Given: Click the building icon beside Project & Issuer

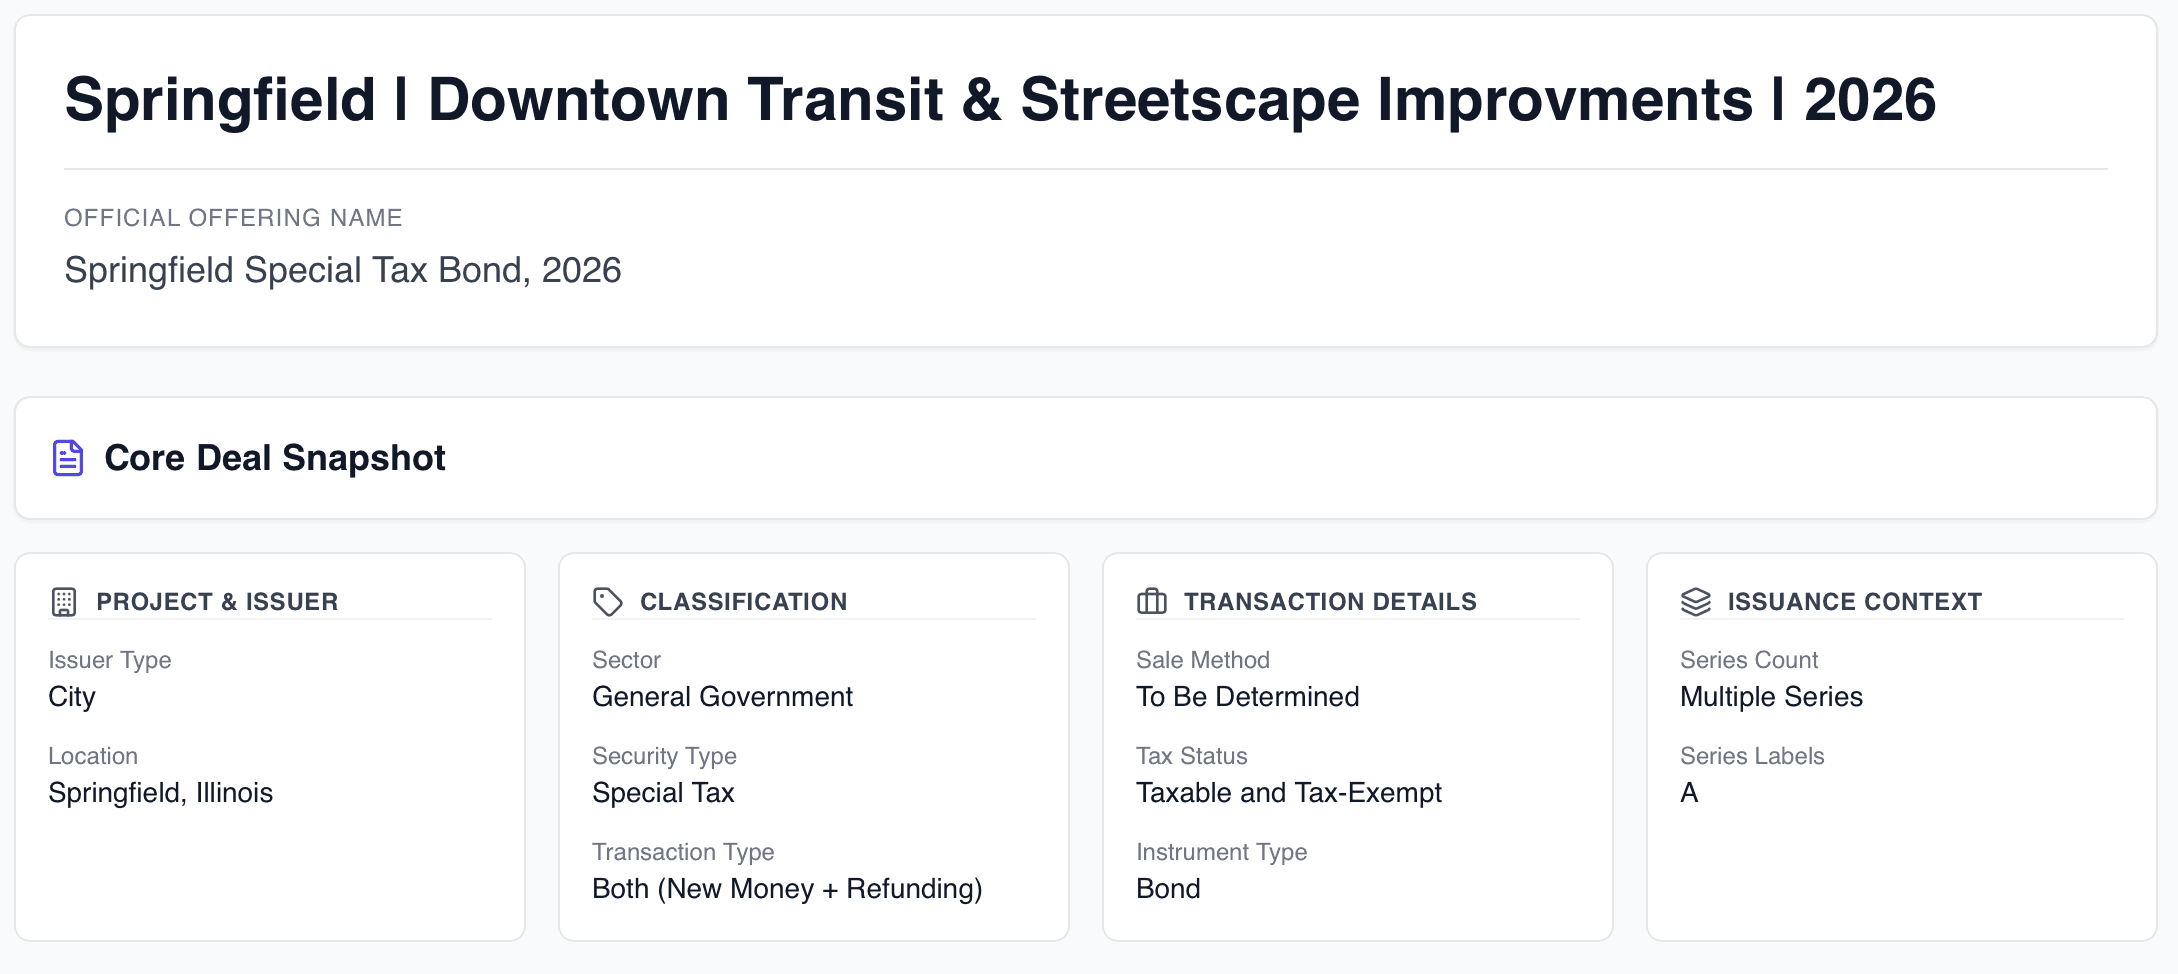Looking at the screenshot, I should tap(64, 602).
